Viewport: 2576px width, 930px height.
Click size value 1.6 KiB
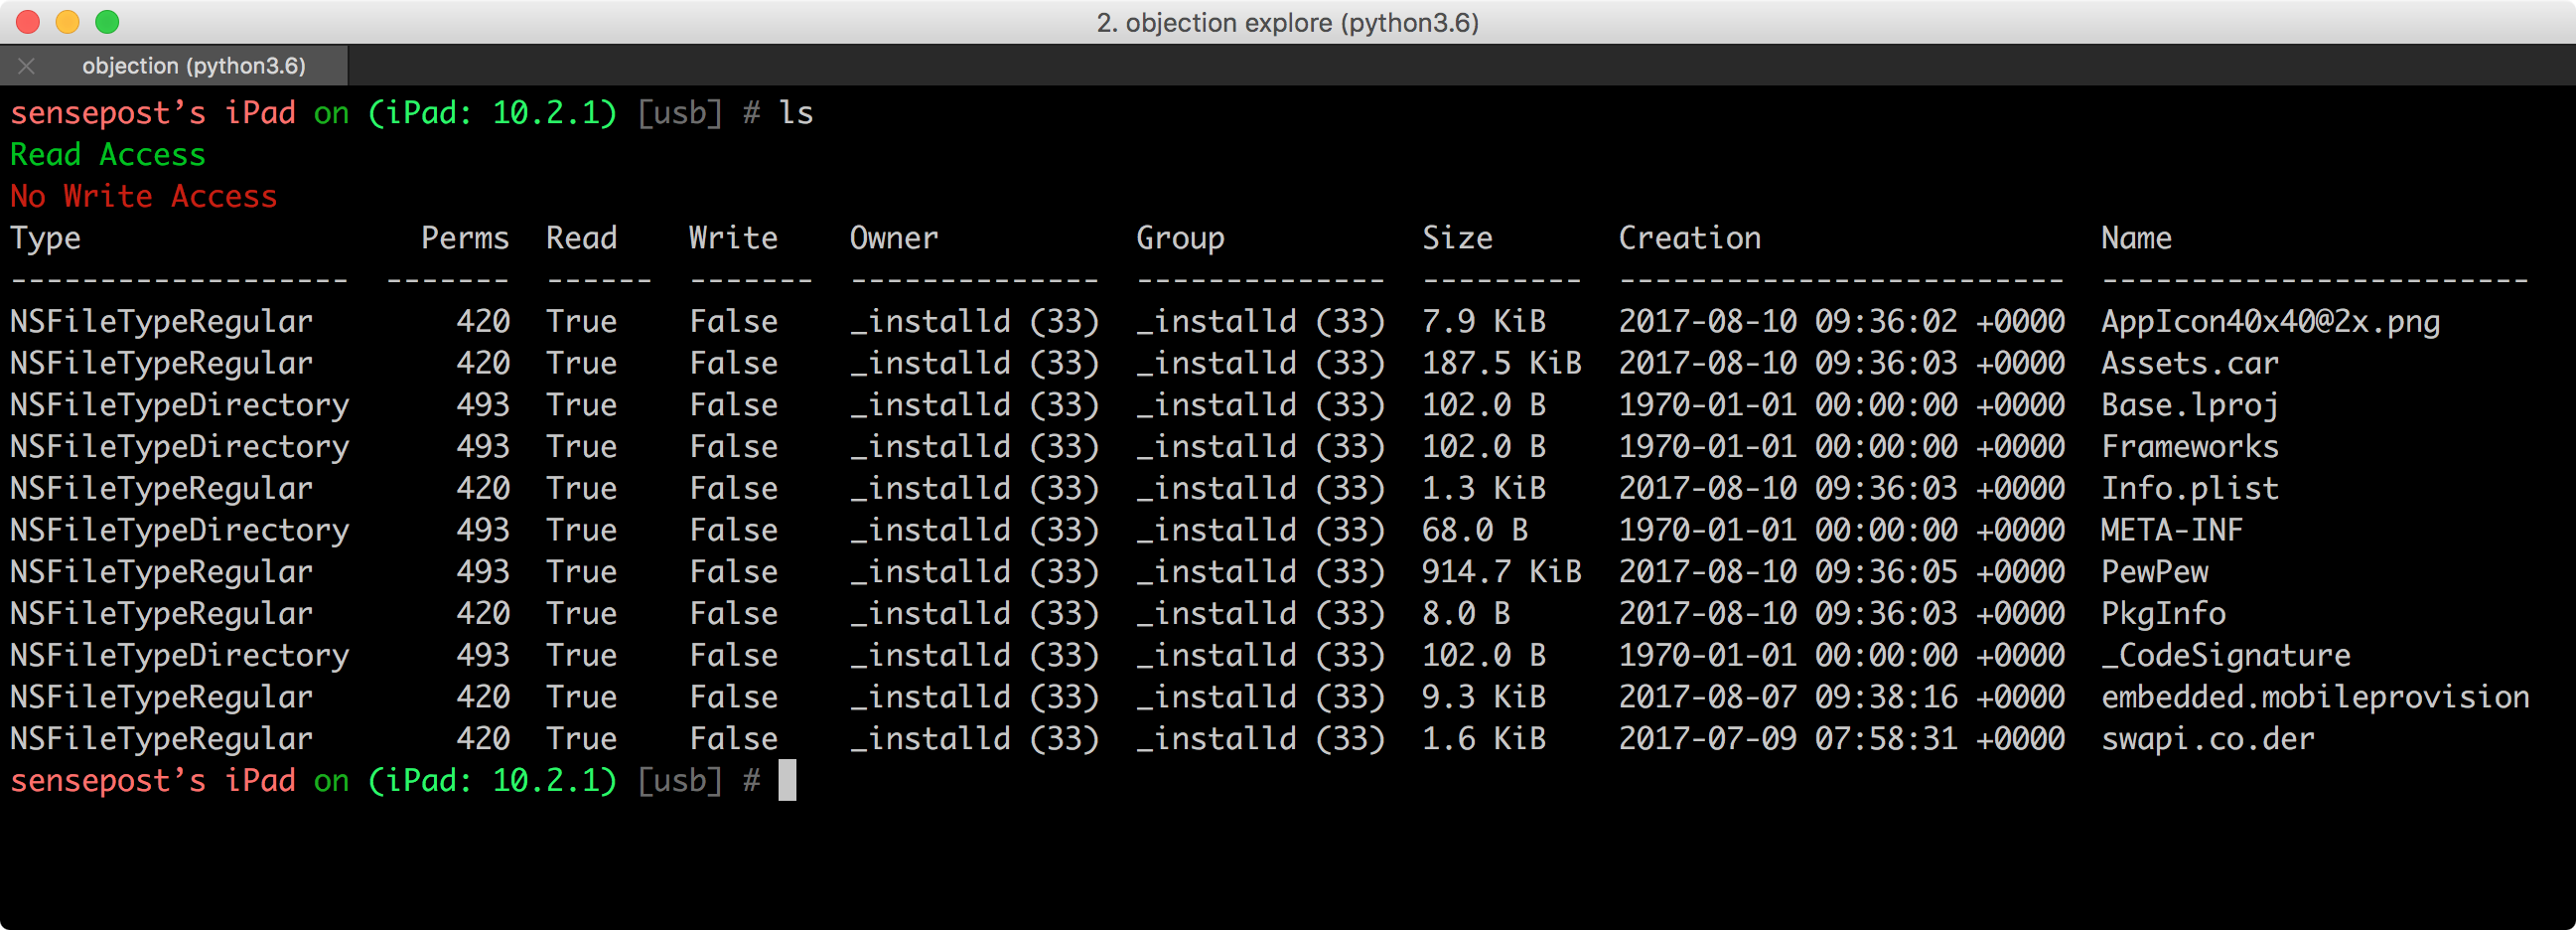tap(1484, 739)
